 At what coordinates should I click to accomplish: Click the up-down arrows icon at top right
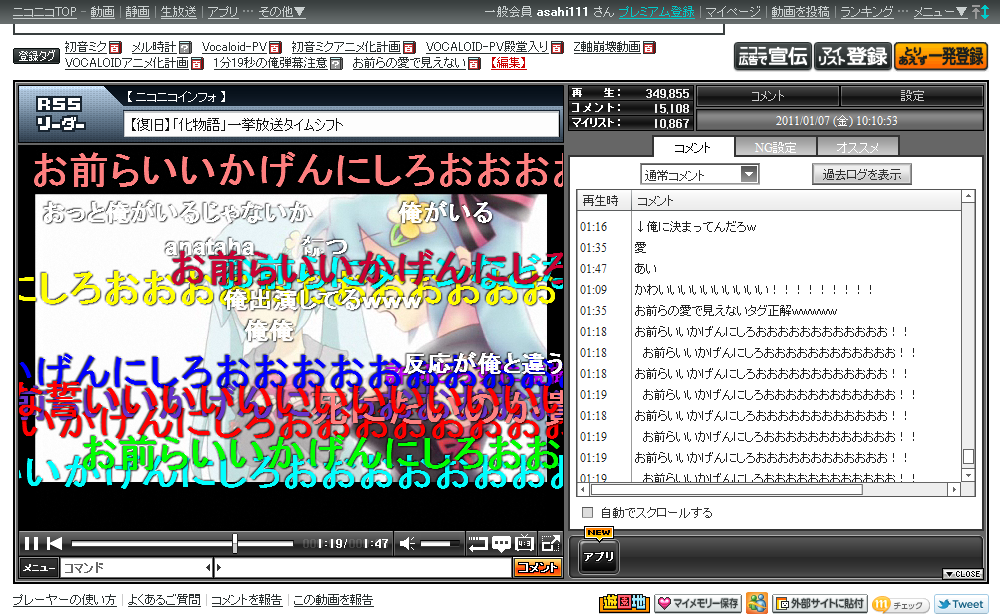tap(980, 11)
